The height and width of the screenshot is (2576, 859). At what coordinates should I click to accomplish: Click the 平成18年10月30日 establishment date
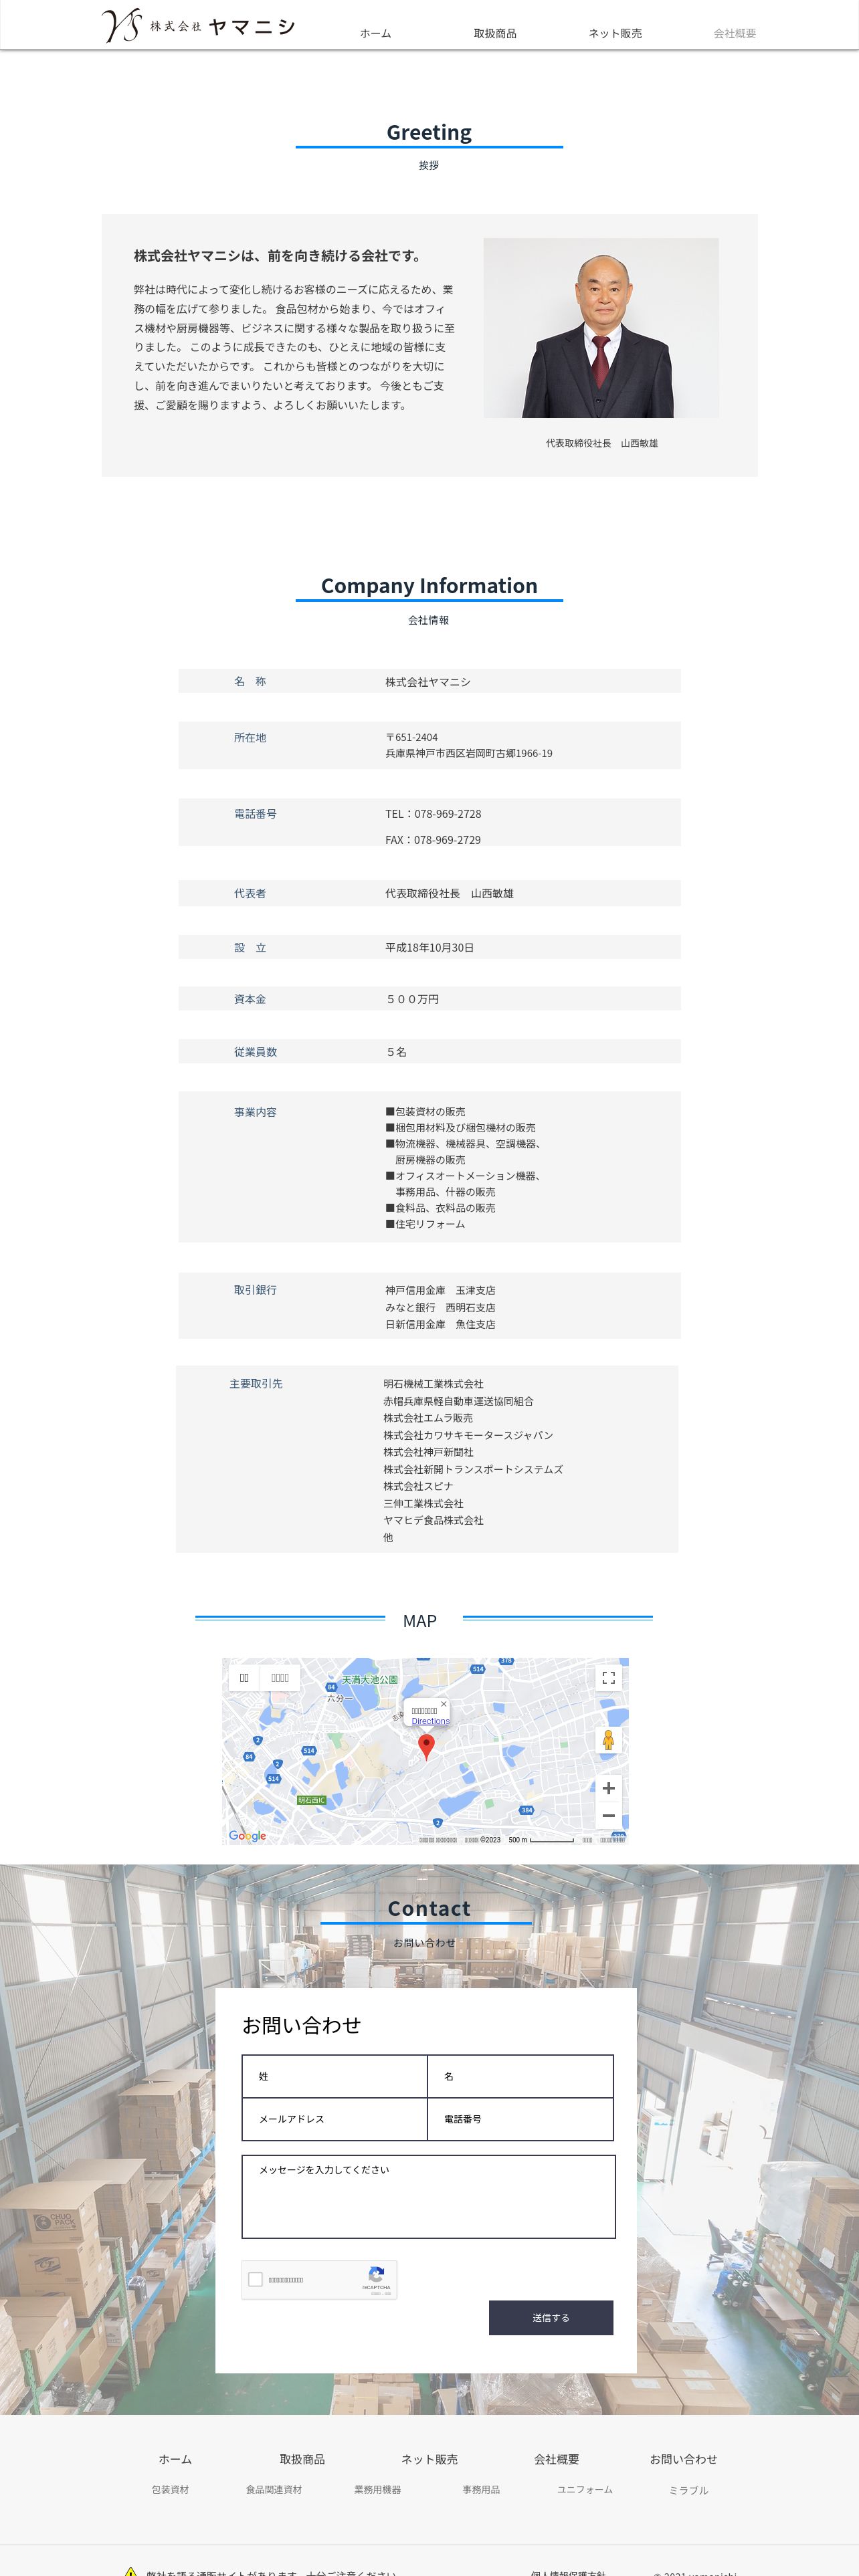430,947
